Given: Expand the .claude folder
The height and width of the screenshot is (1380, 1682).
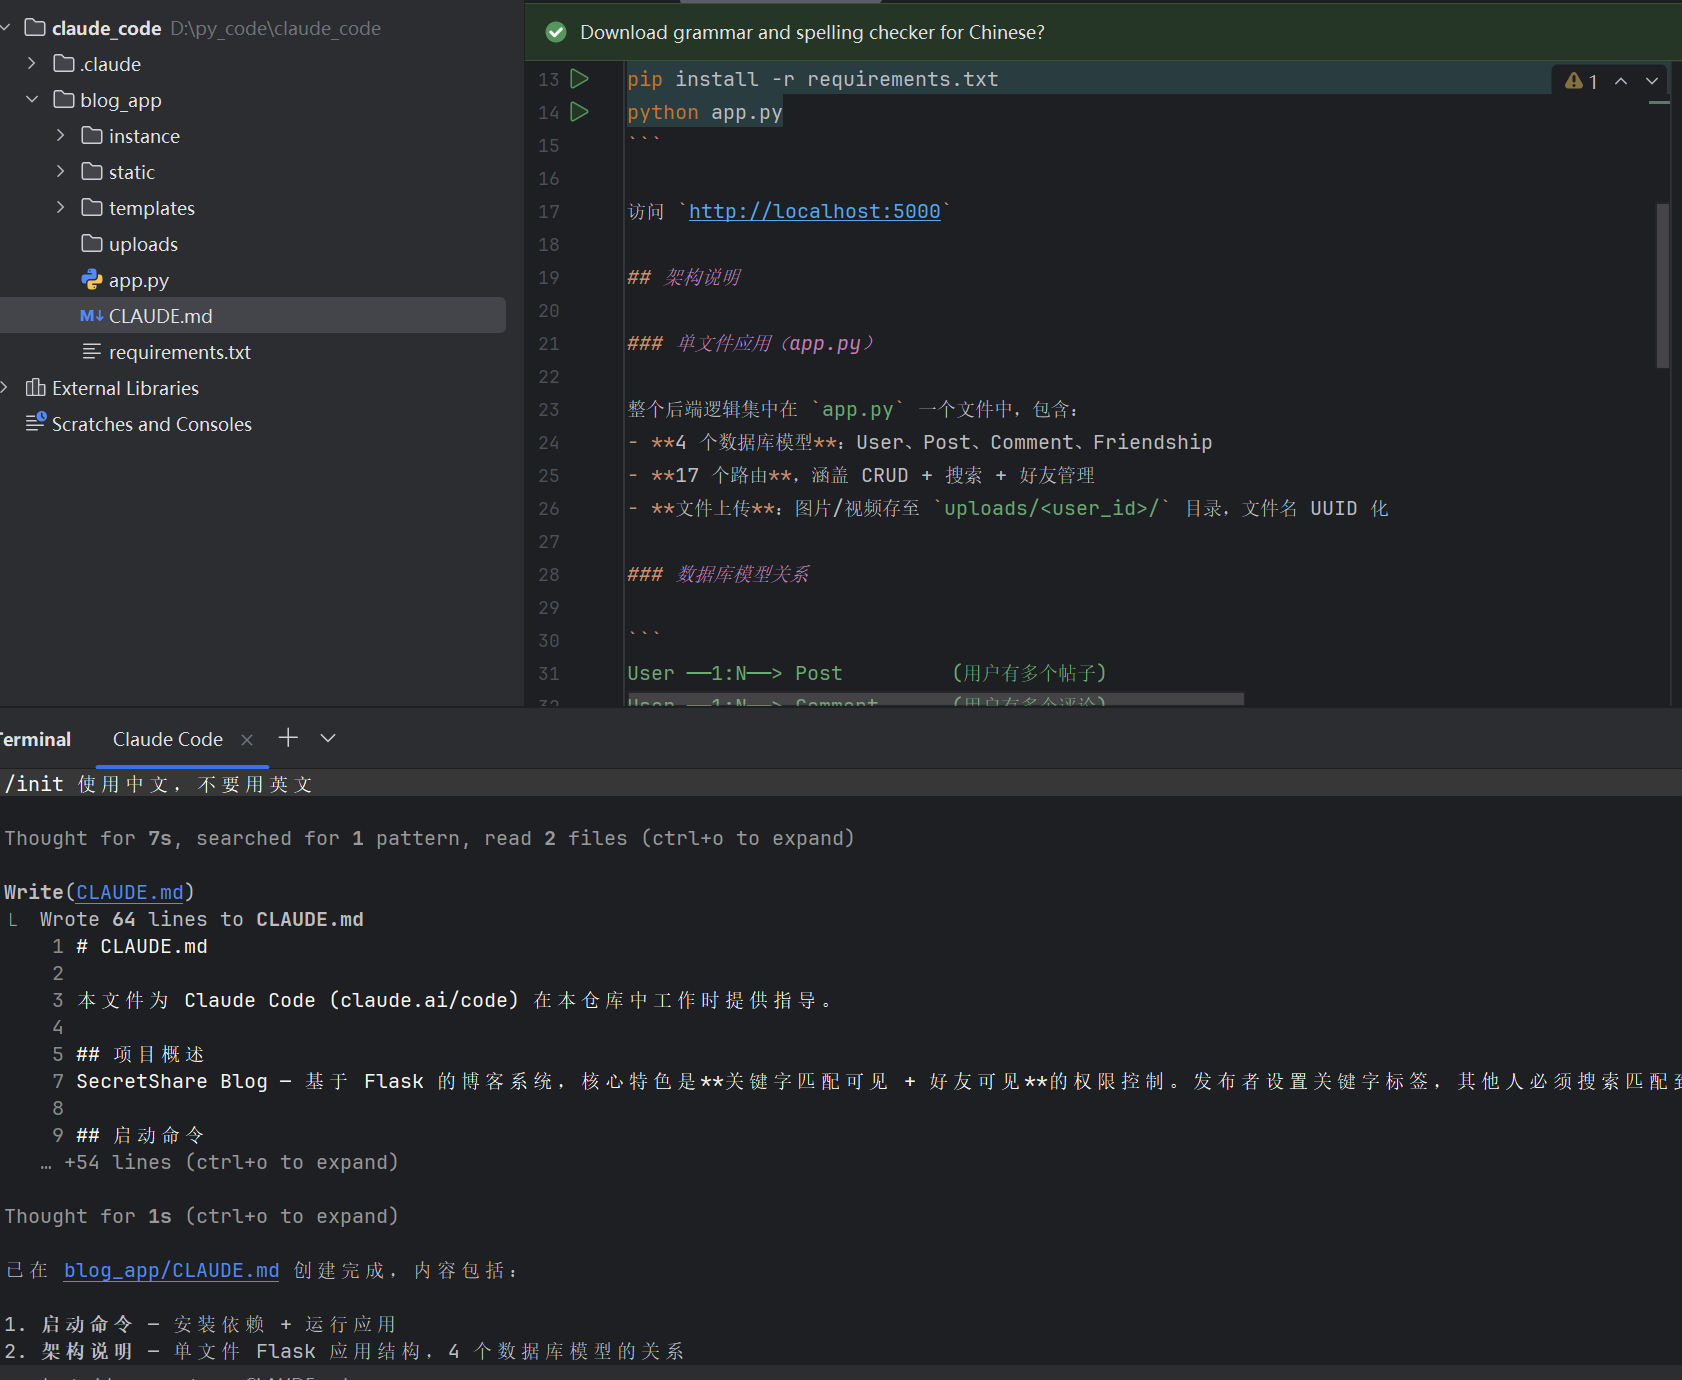Looking at the screenshot, I should point(32,64).
